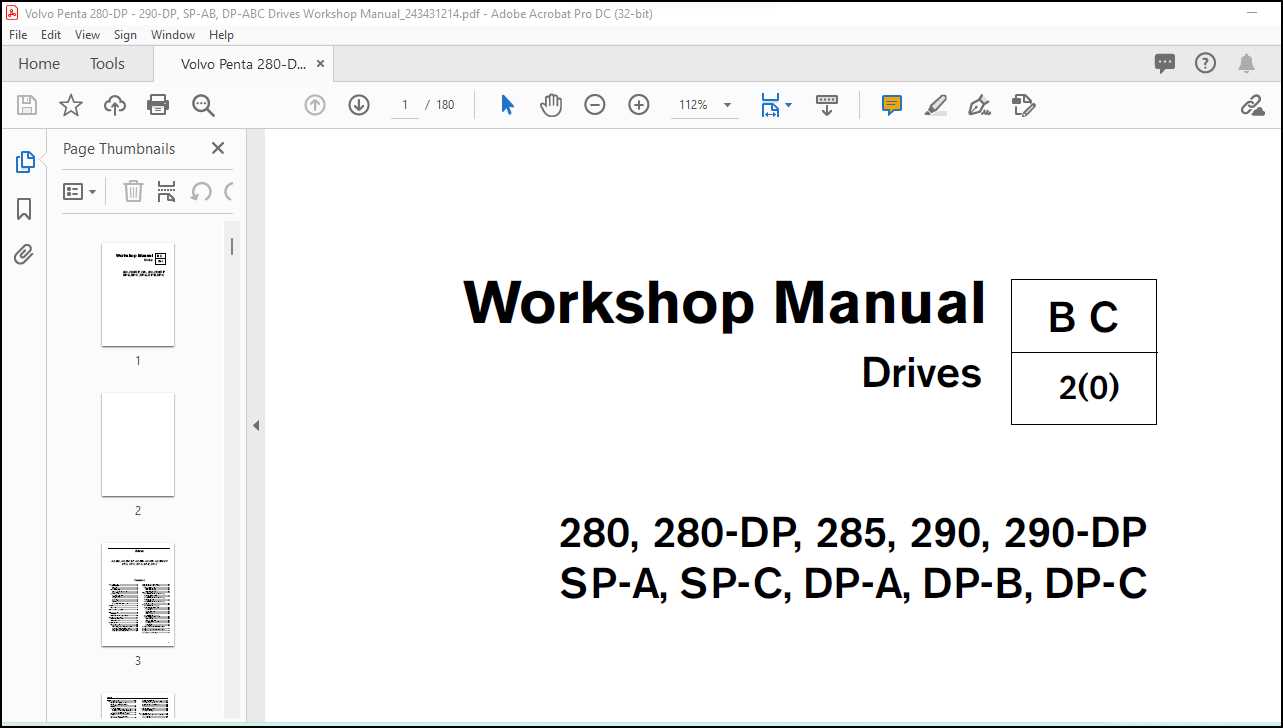Click the scrolling mode keyboard icon

tap(827, 105)
